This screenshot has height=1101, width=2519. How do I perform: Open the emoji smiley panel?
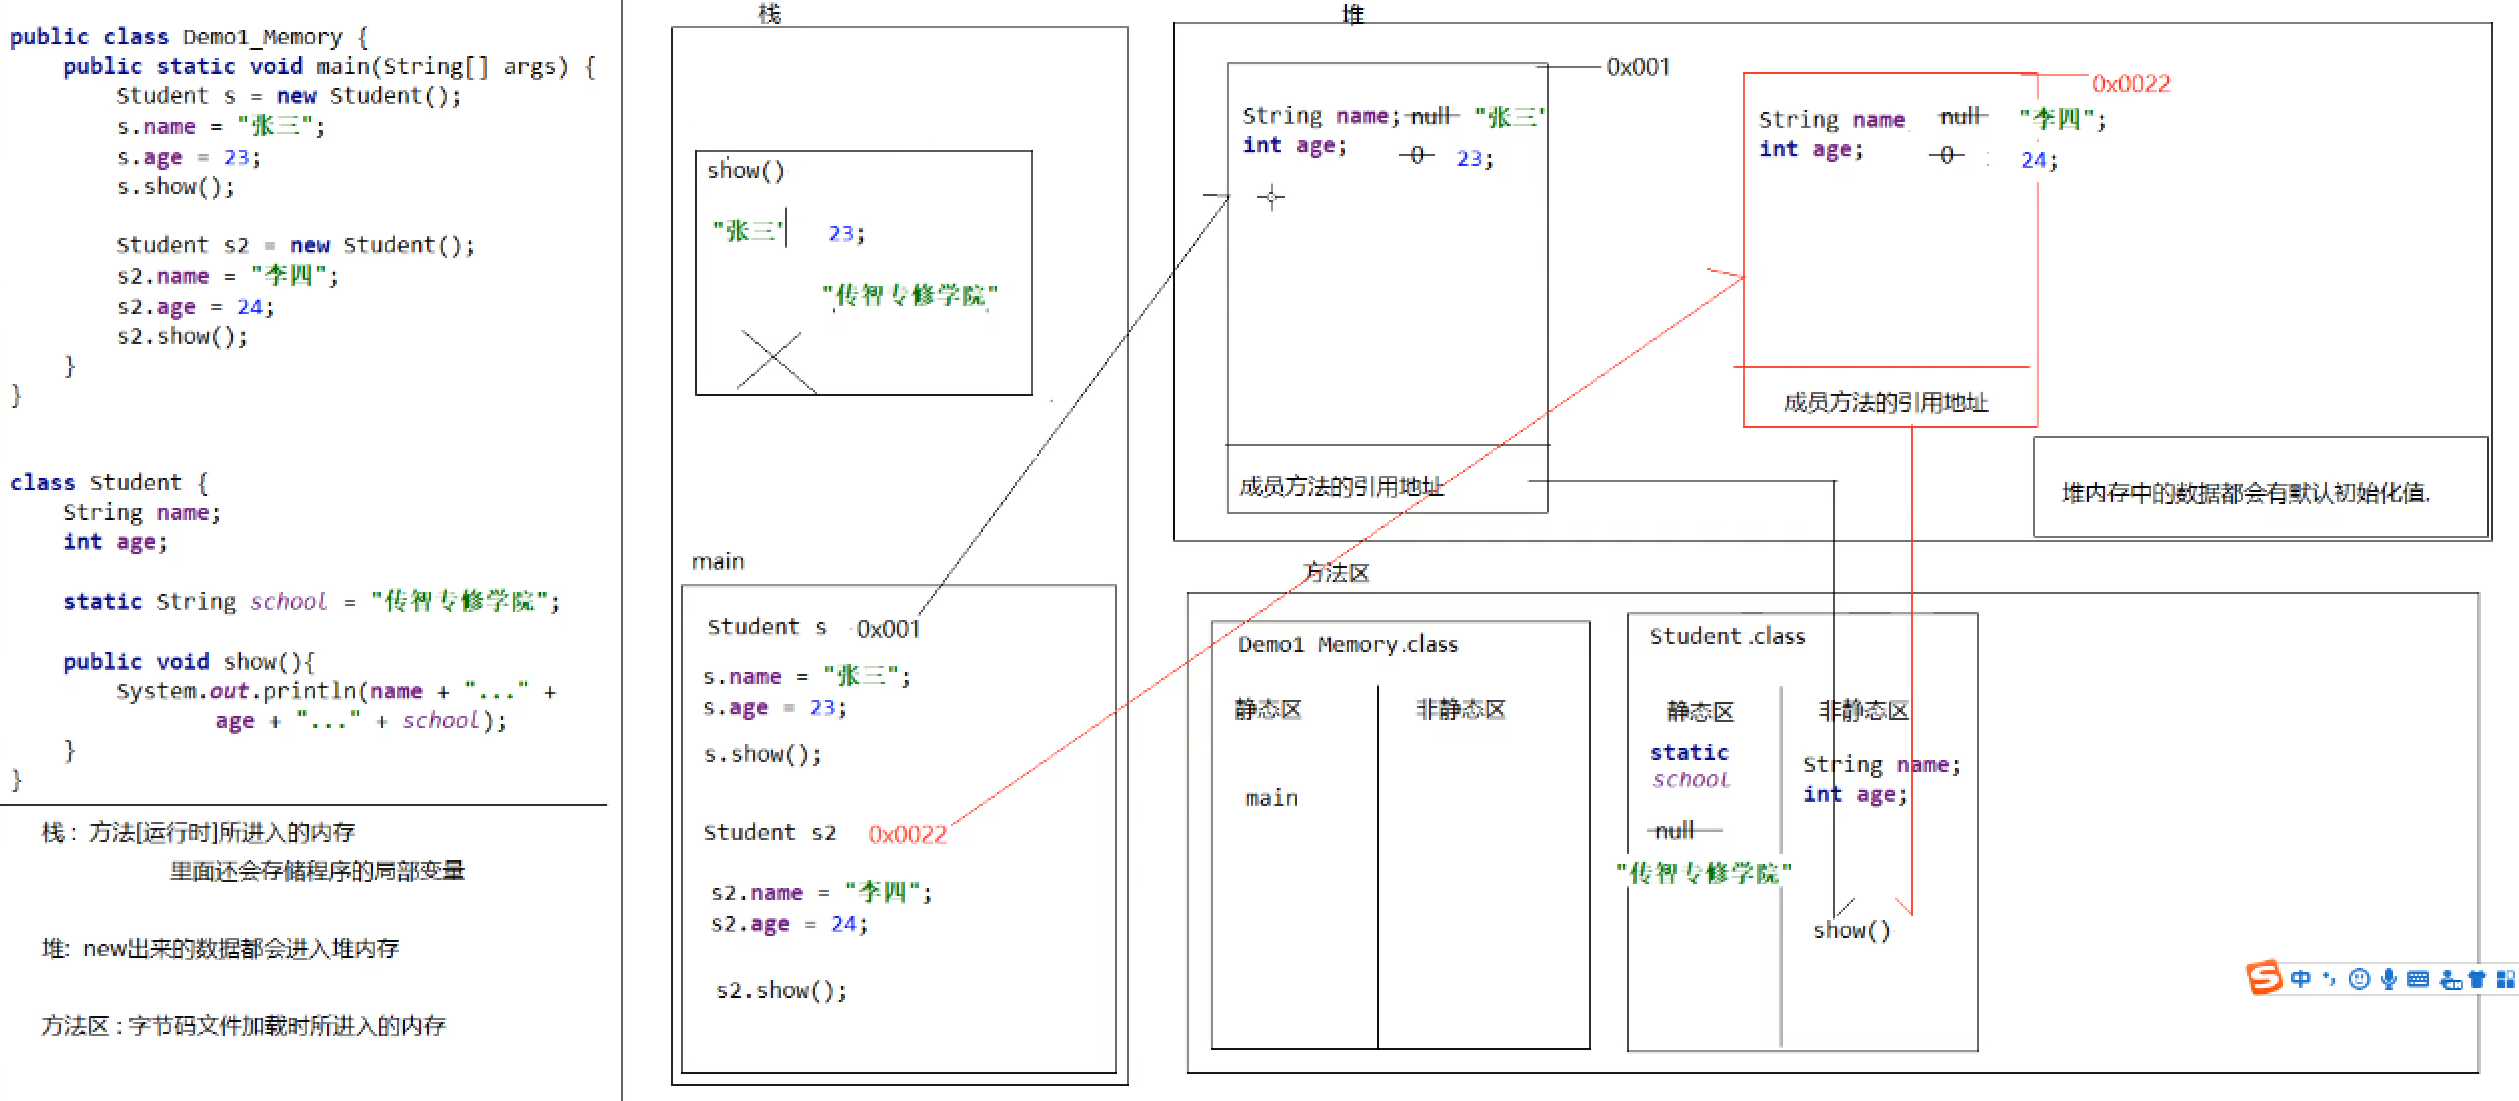(2359, 979)
